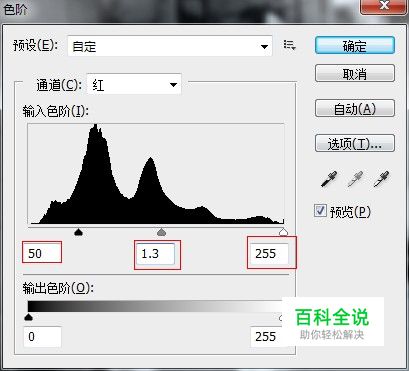Click the 确定 button
The image size is (409, 371).
pyautogui.click(x=355, y=46)
